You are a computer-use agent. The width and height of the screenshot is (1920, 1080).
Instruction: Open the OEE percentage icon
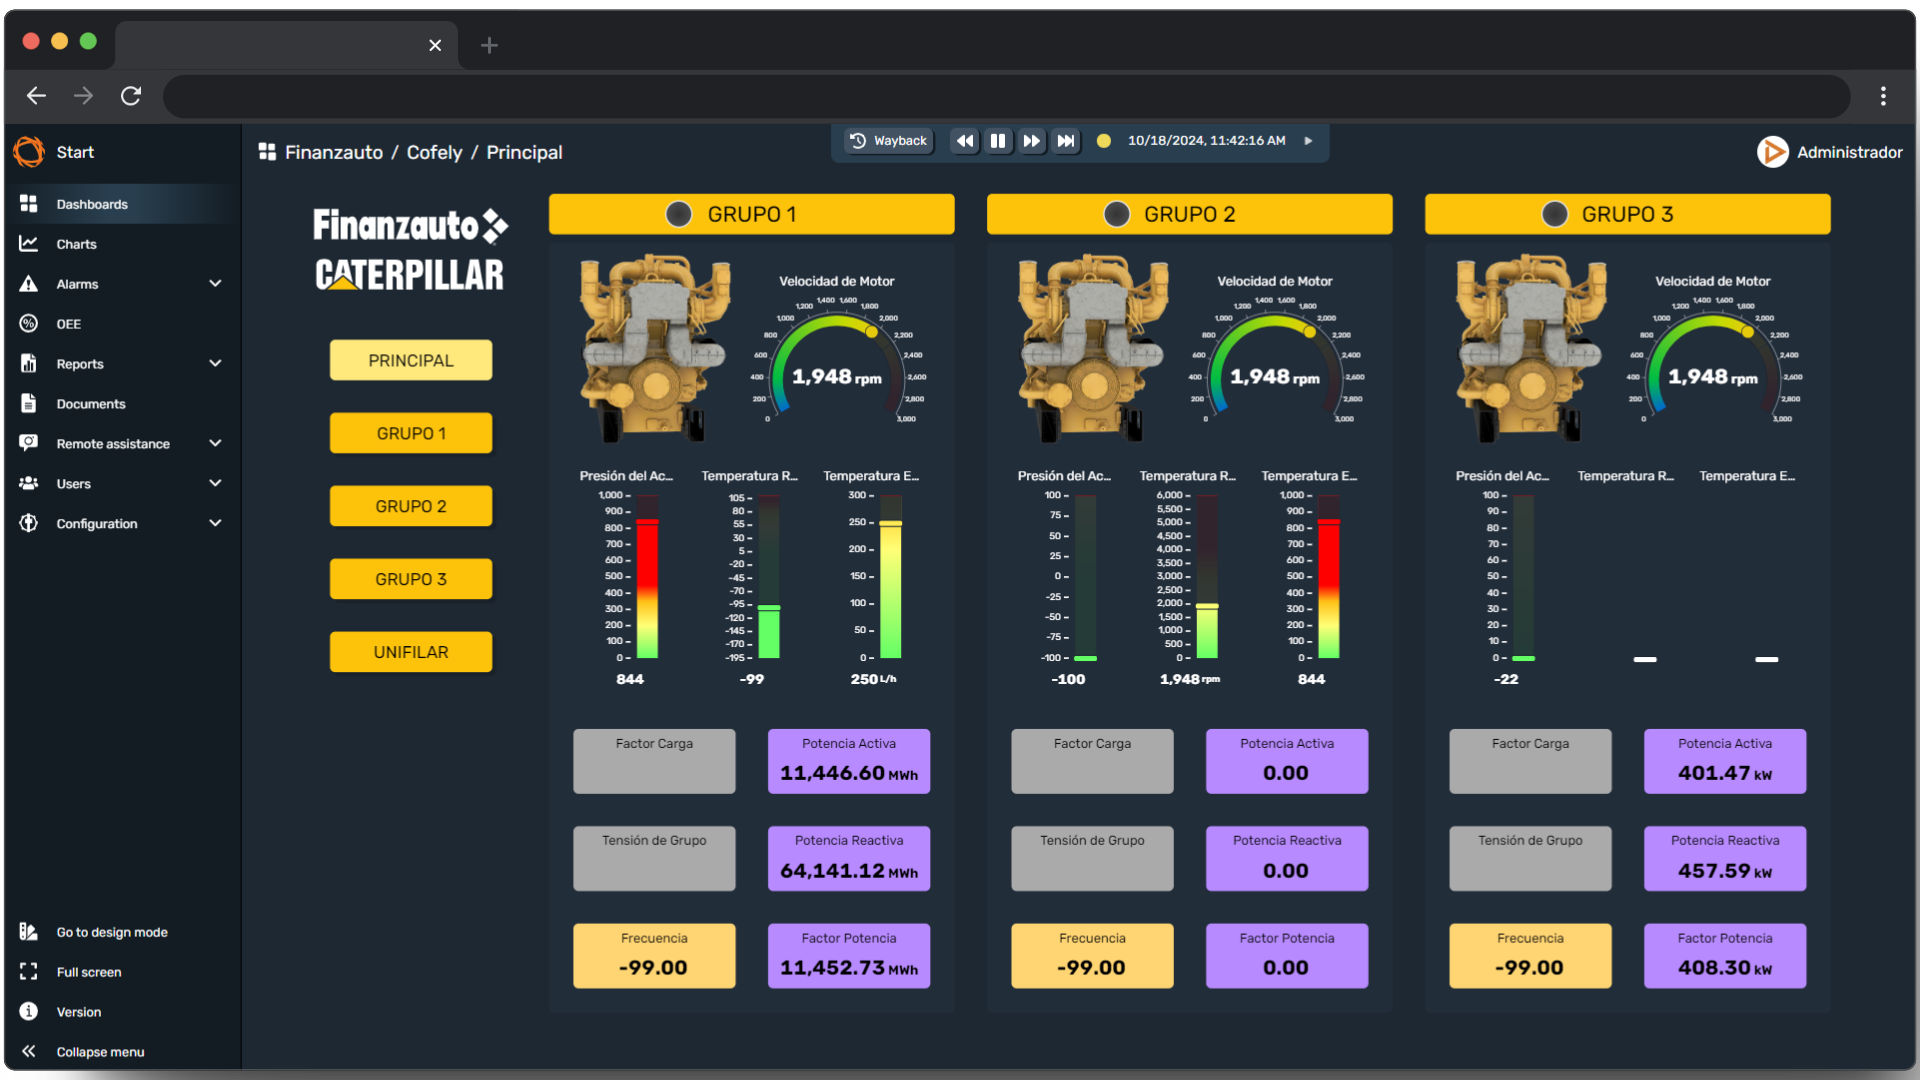click(x=29, y=324)
